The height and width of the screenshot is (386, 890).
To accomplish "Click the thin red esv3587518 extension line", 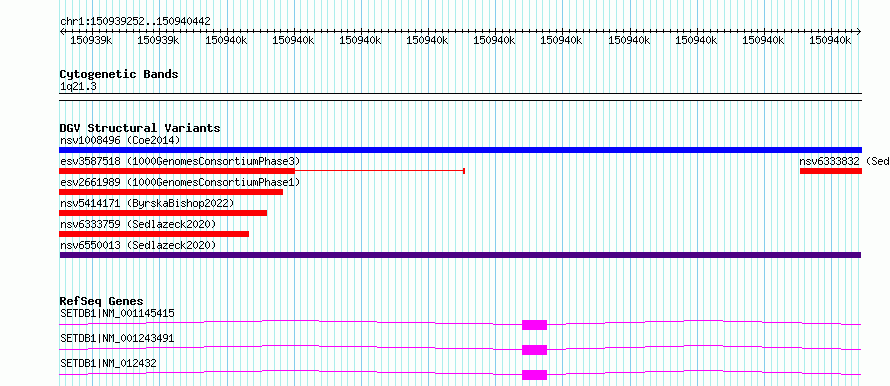I will (x=380, y=171).
